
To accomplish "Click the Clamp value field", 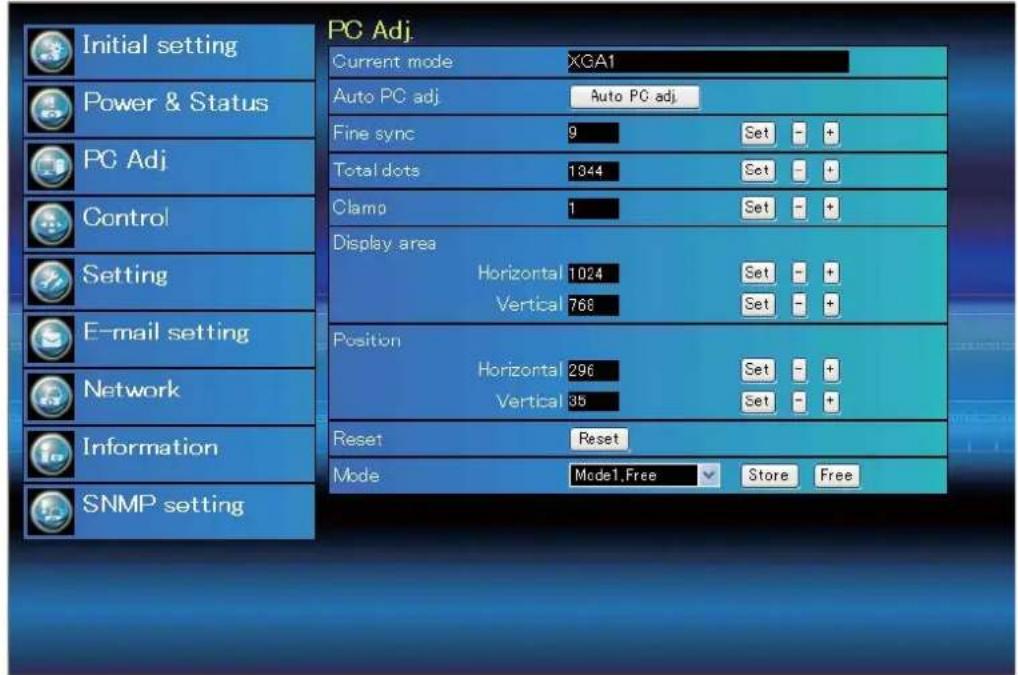I will (x=593, y=208).
